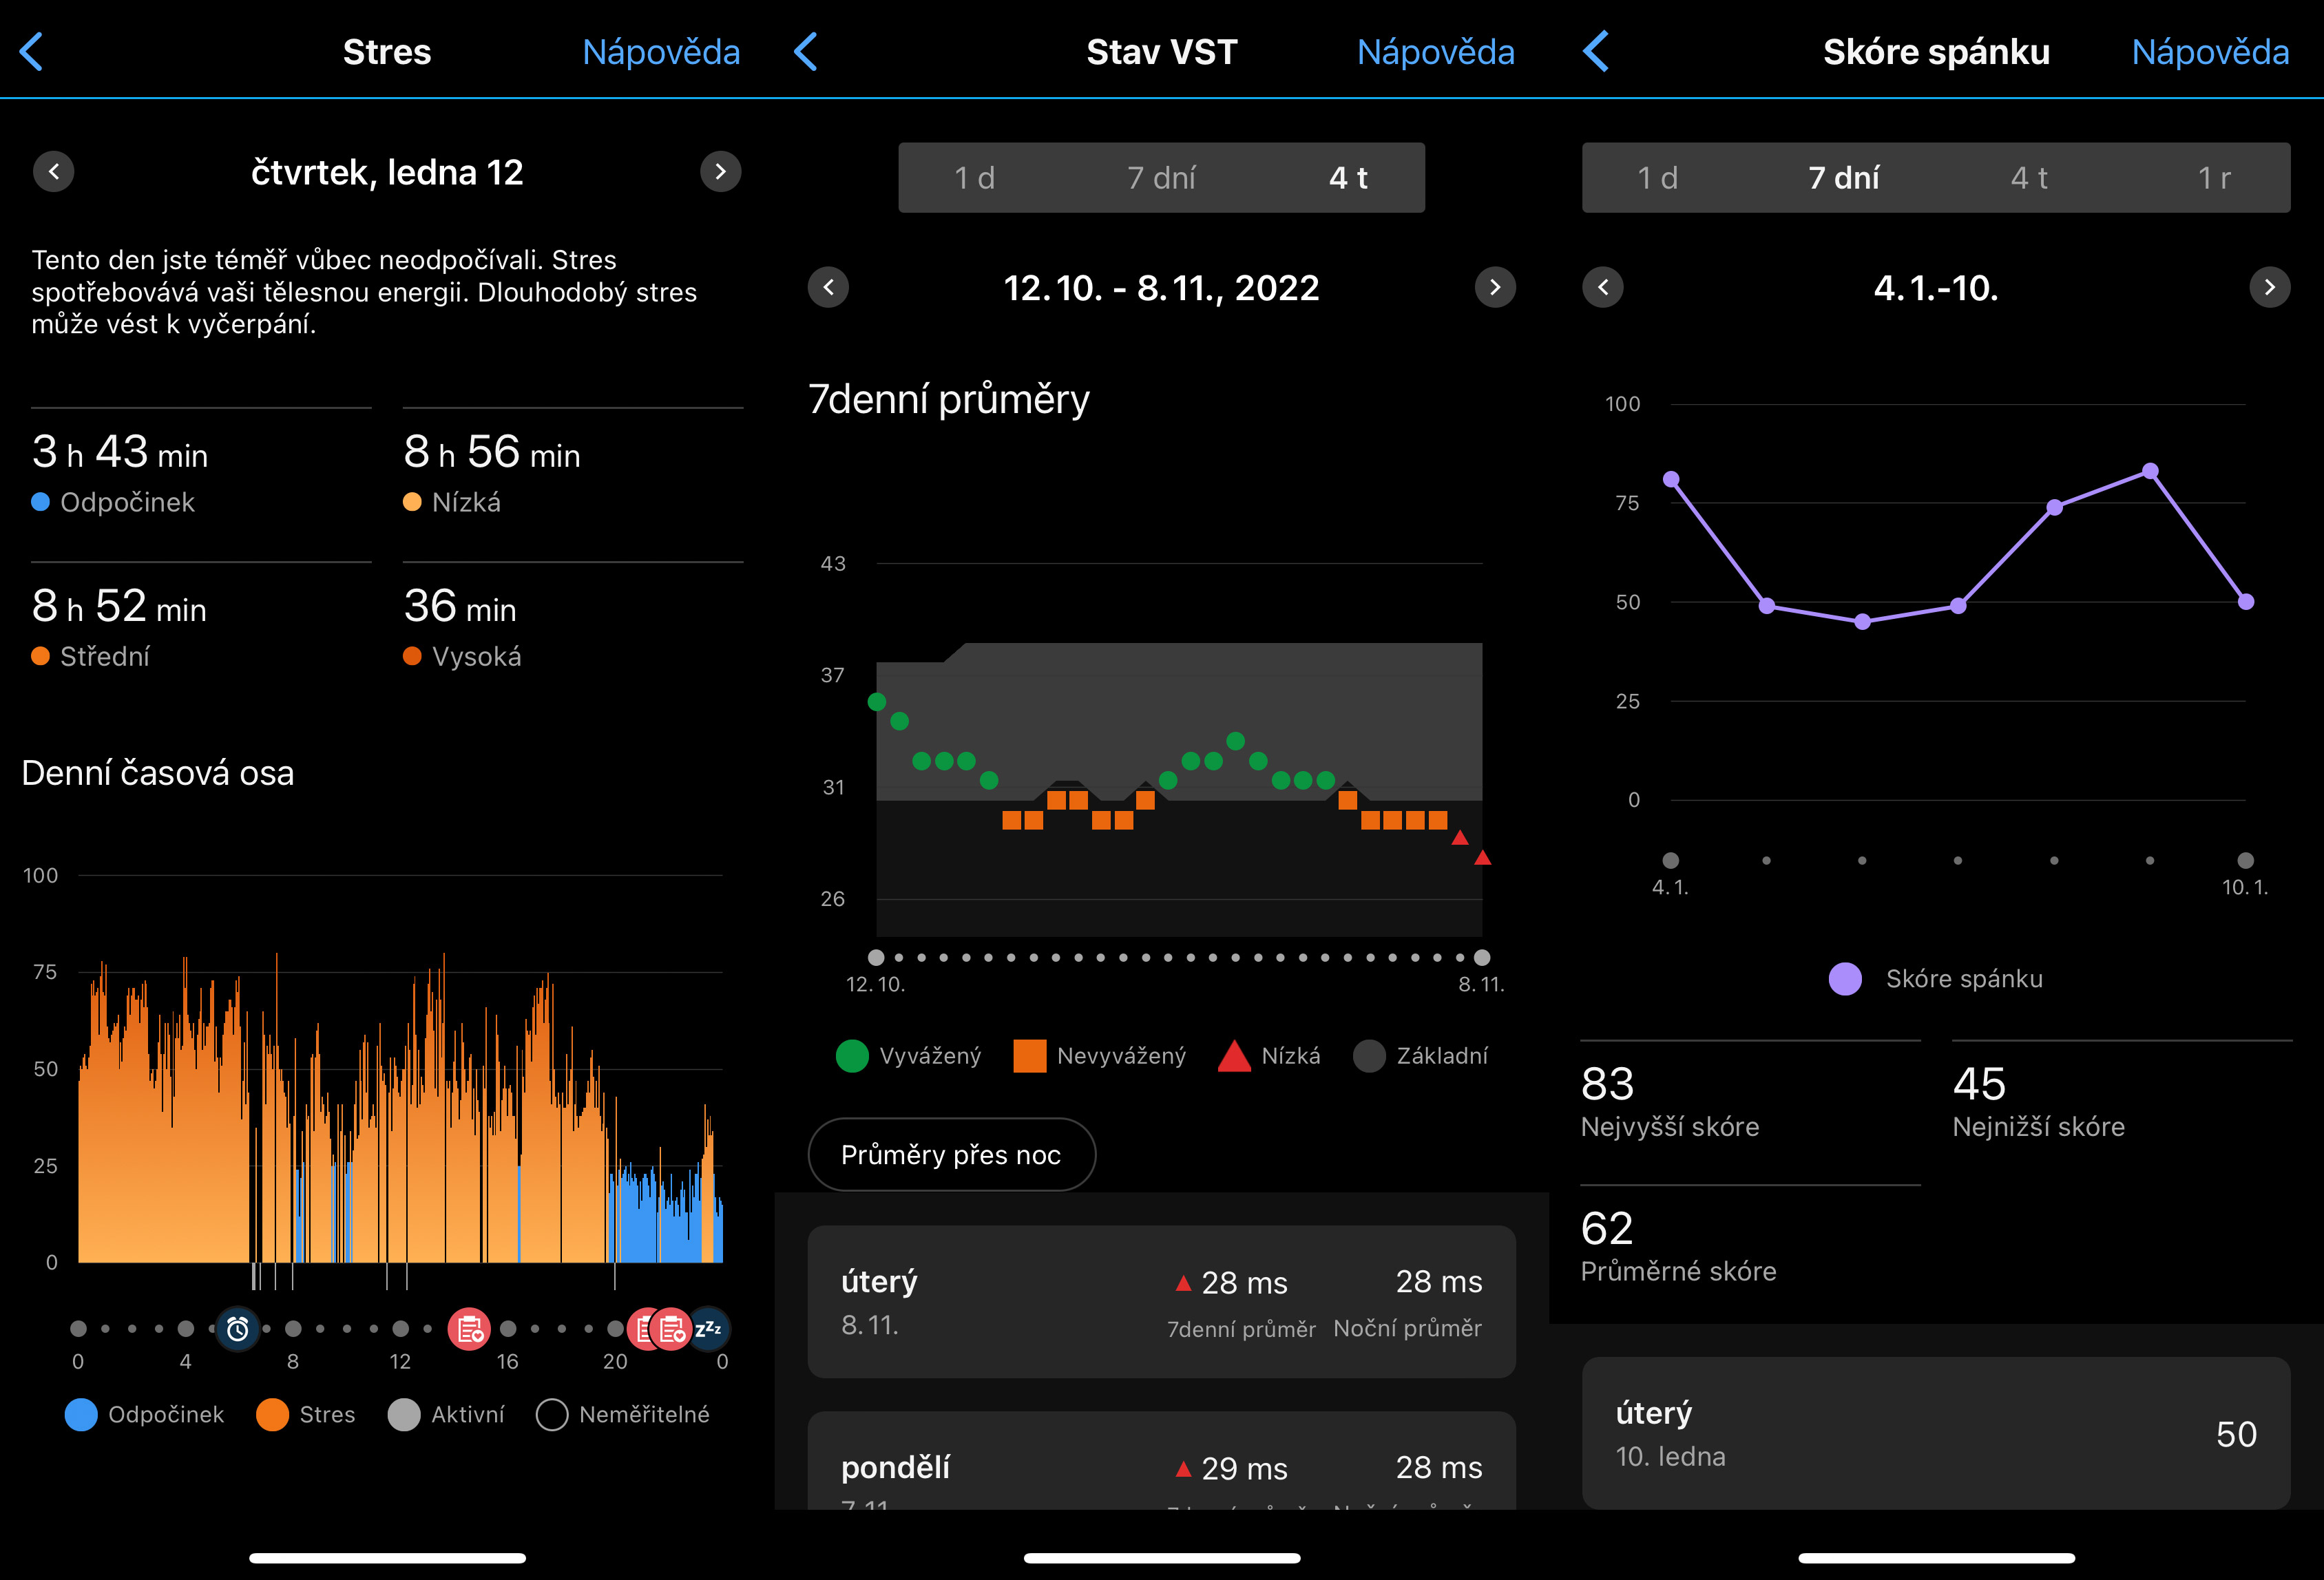Go to previous day before čtvrtek, ledna 12
The height and width of the screenshot is (1580, 2324).
pos(54,172)
